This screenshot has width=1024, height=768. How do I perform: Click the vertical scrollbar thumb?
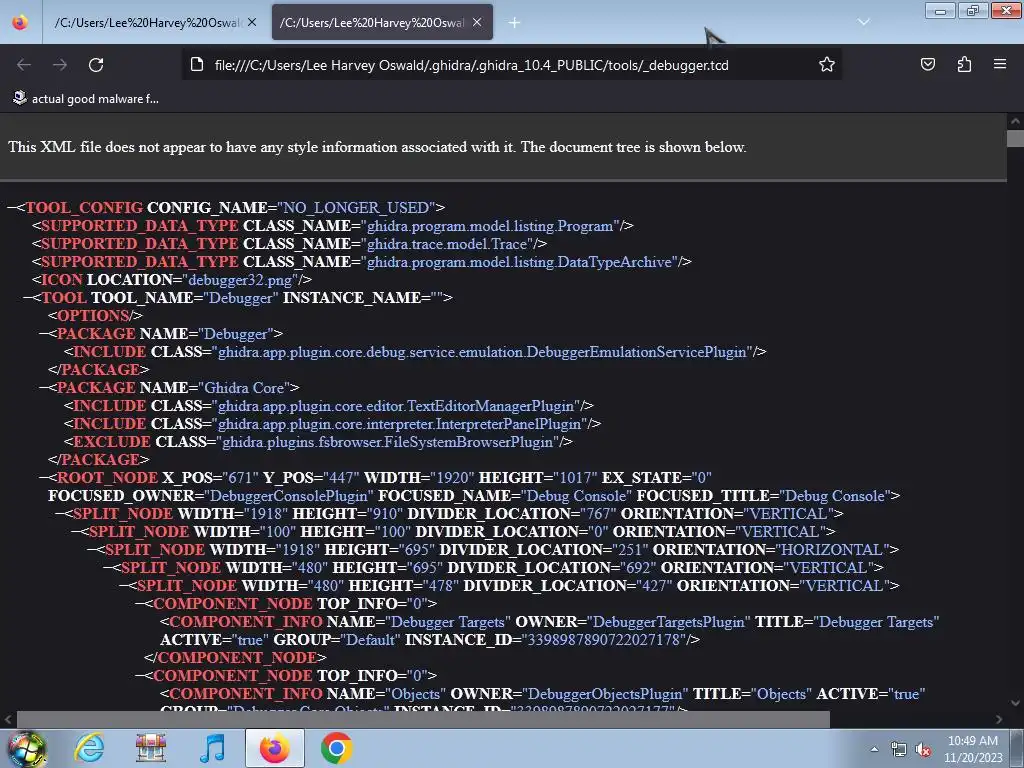click(x=1015, y=138)
